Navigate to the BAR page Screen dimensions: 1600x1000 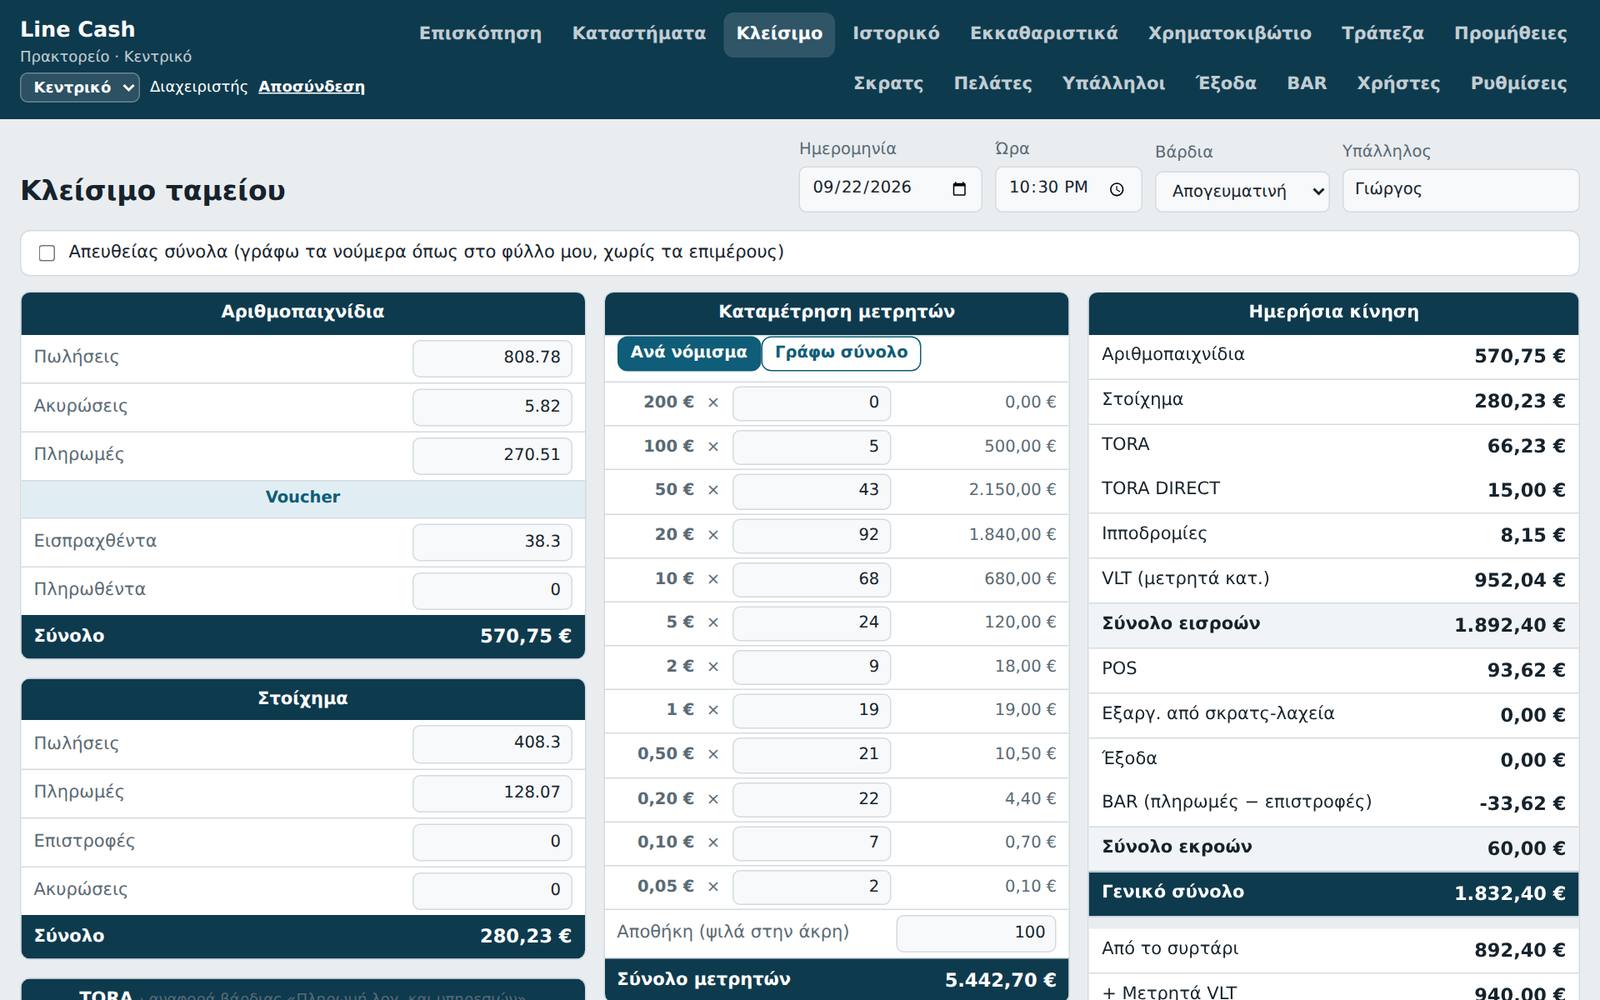[x=1307, y=84]
